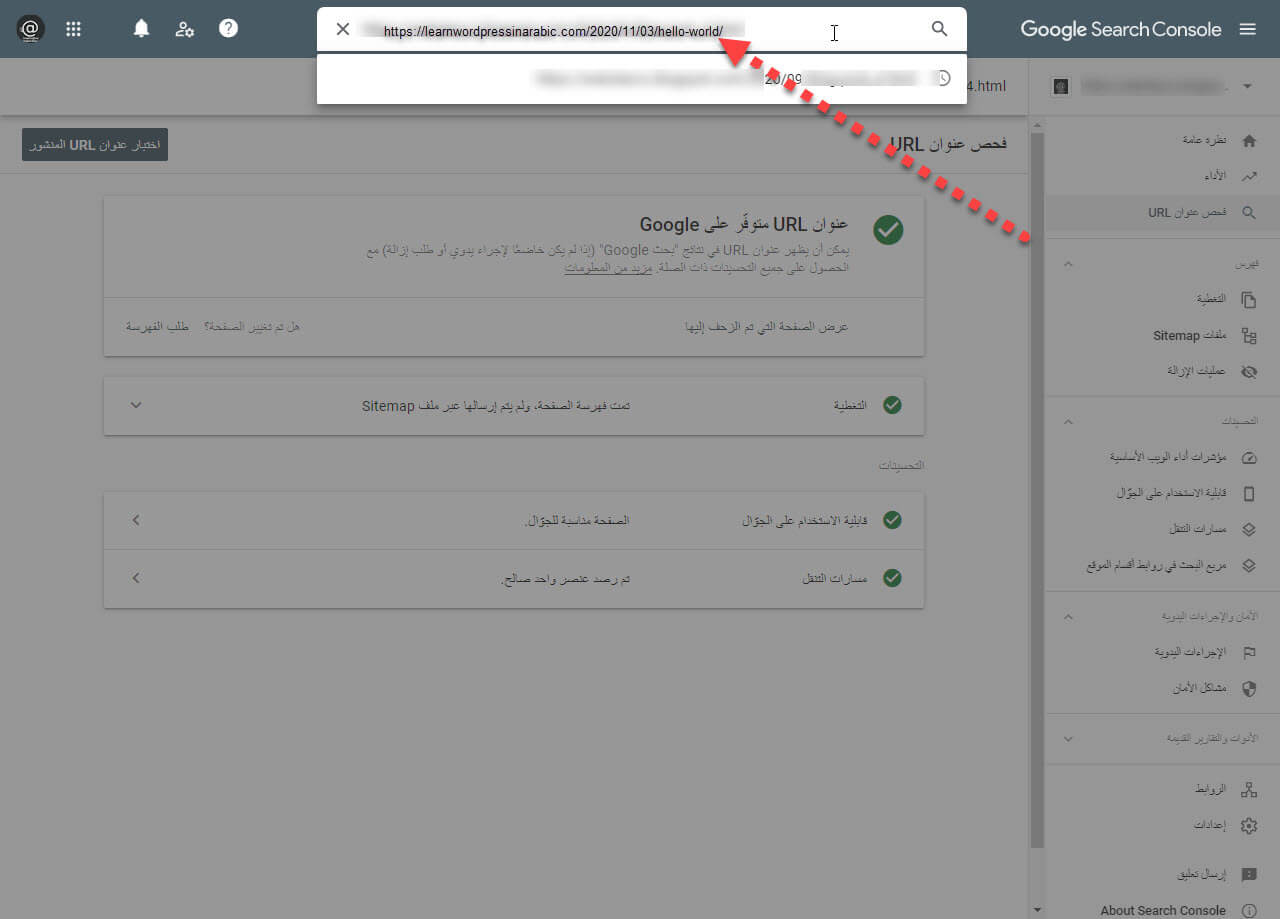Viewport: 1280px width, 919px height.
Task: Clear the URL search with X icon
Action: click(x=343, y=29)
